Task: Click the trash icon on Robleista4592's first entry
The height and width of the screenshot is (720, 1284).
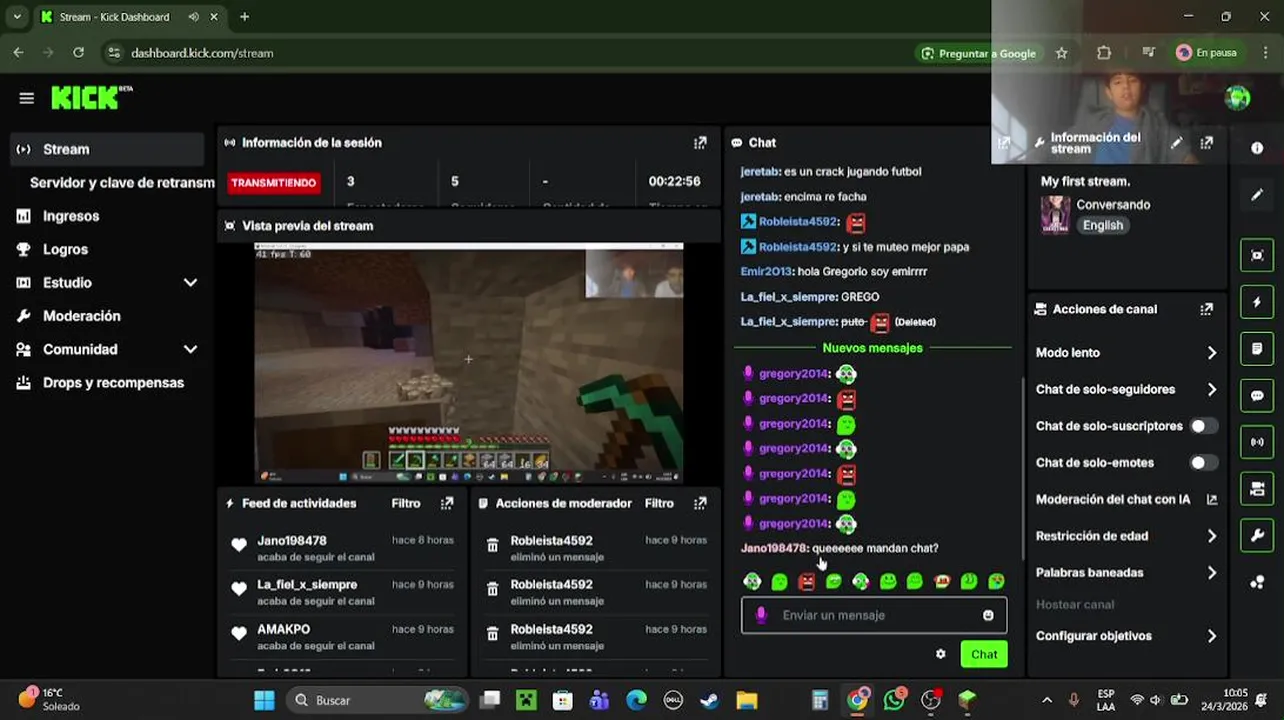Action: [x=492, y=545]
